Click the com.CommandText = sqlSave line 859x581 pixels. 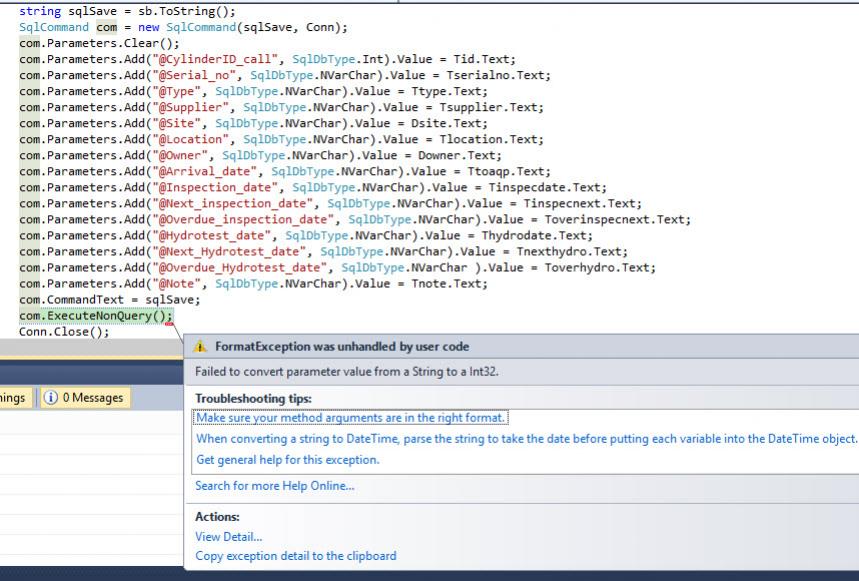click(x=109, y=300)
